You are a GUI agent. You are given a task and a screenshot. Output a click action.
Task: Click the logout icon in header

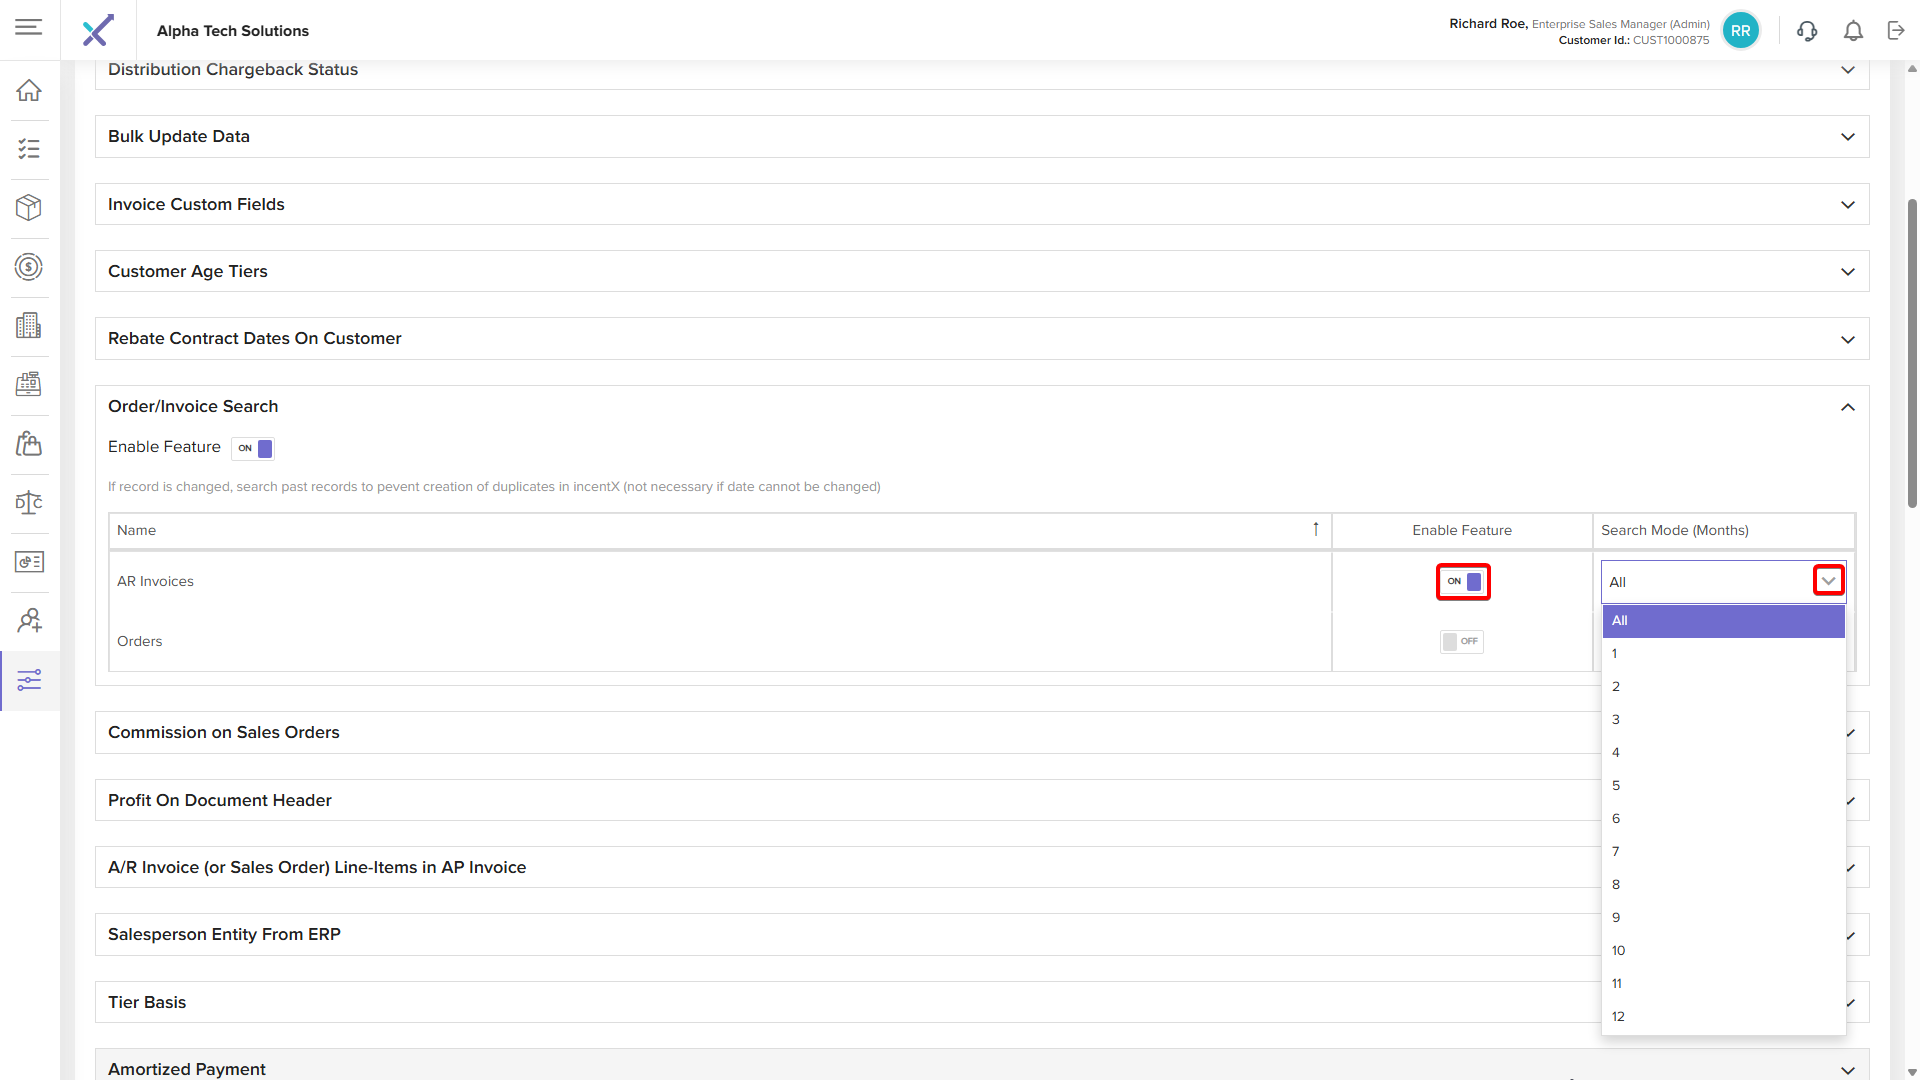(1896, 31)
